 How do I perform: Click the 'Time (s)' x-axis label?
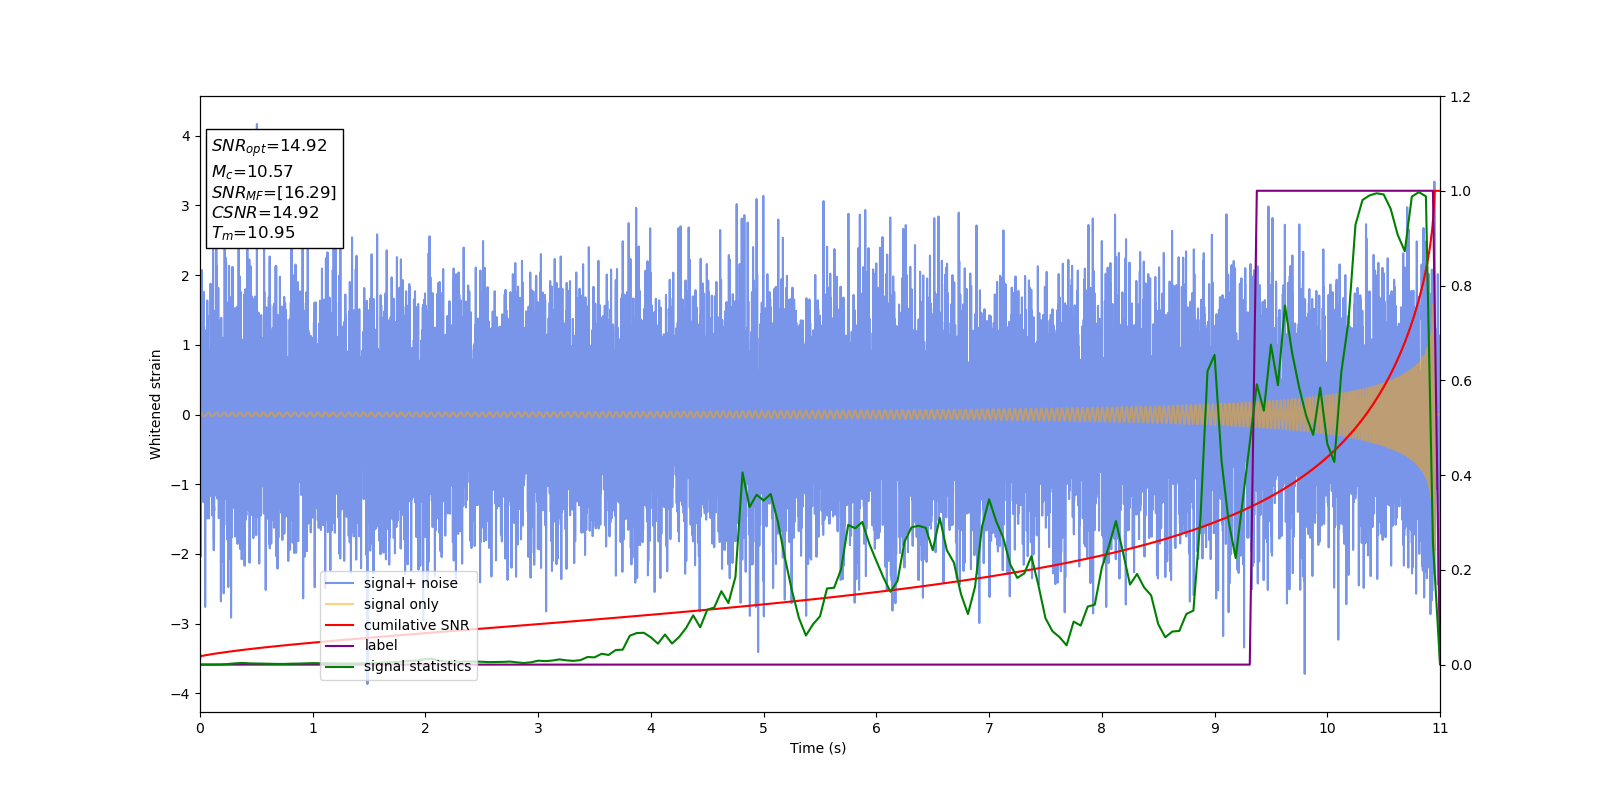pyautogui.click(x=818, y=748)
